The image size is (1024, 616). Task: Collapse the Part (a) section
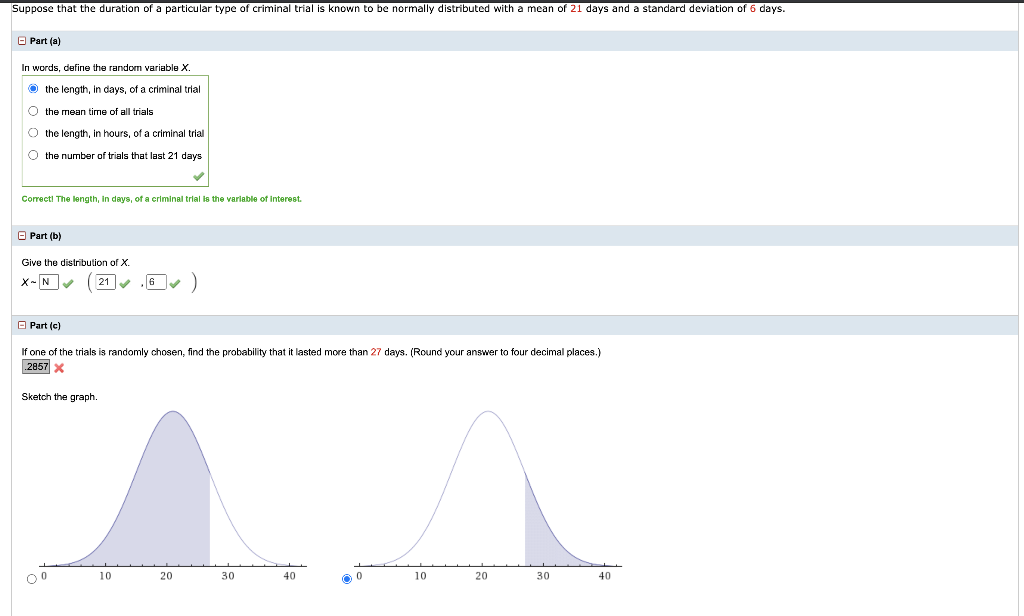(22, 41)
